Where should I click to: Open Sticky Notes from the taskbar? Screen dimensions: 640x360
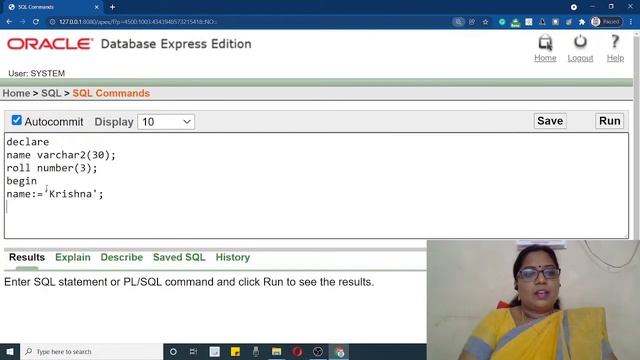235,351
